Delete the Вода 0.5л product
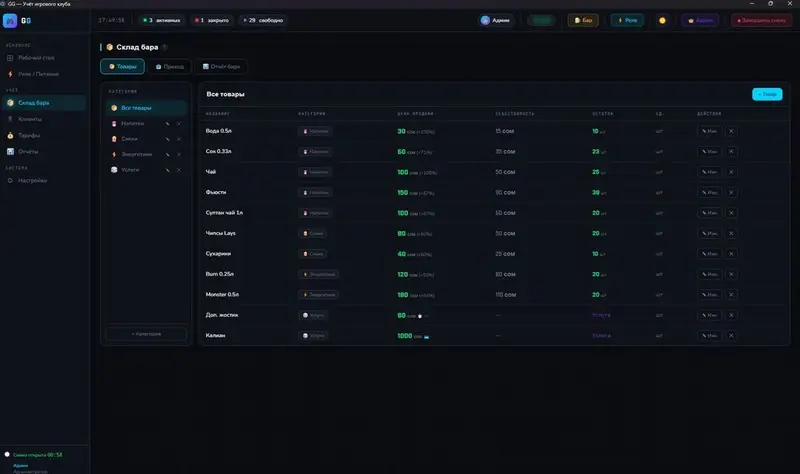This screenshot has width=800, height=474. click(x=731, y=131)
